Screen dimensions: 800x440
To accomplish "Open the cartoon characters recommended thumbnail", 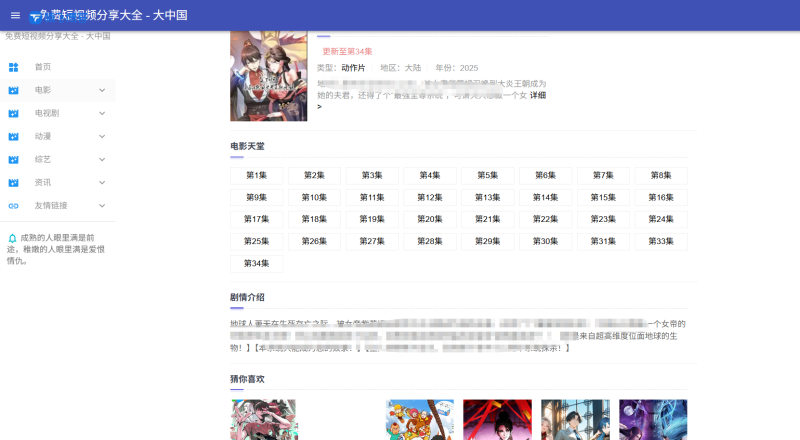I will point(419,420).
